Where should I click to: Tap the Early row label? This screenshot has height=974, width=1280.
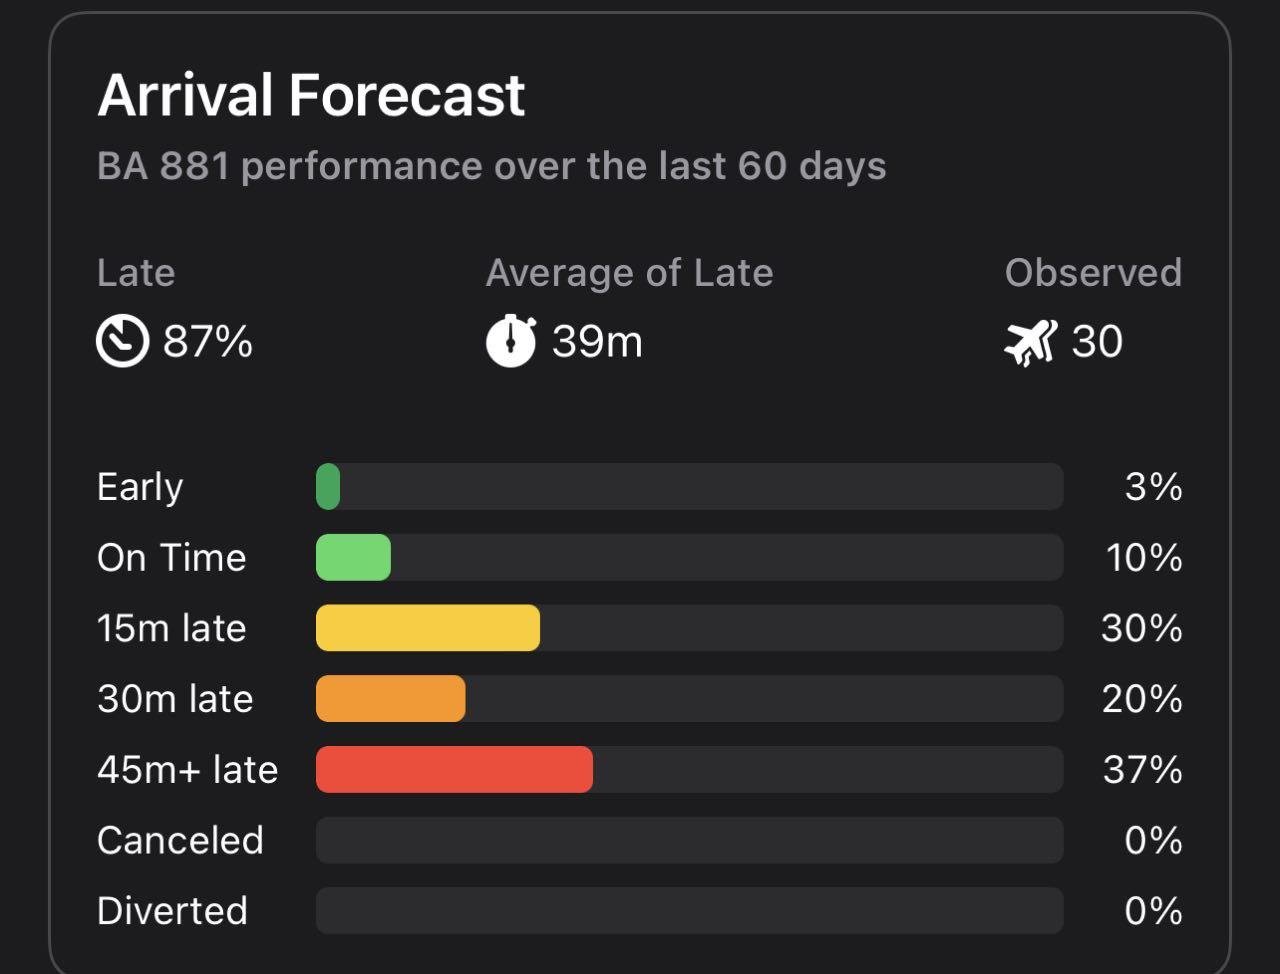140,487
